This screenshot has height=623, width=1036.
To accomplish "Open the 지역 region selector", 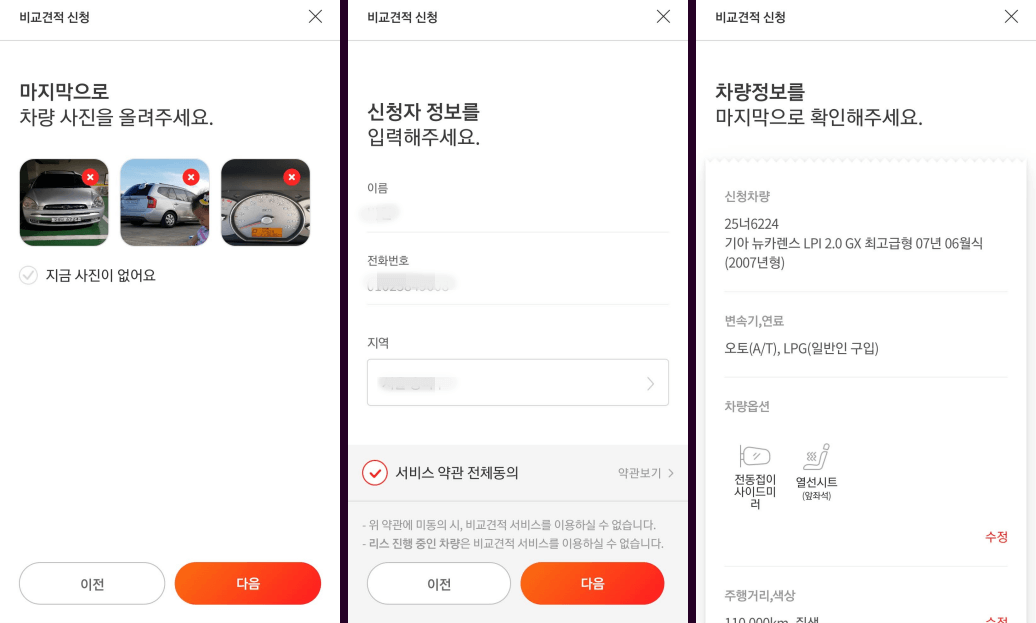I will click(x=518, y=382).
